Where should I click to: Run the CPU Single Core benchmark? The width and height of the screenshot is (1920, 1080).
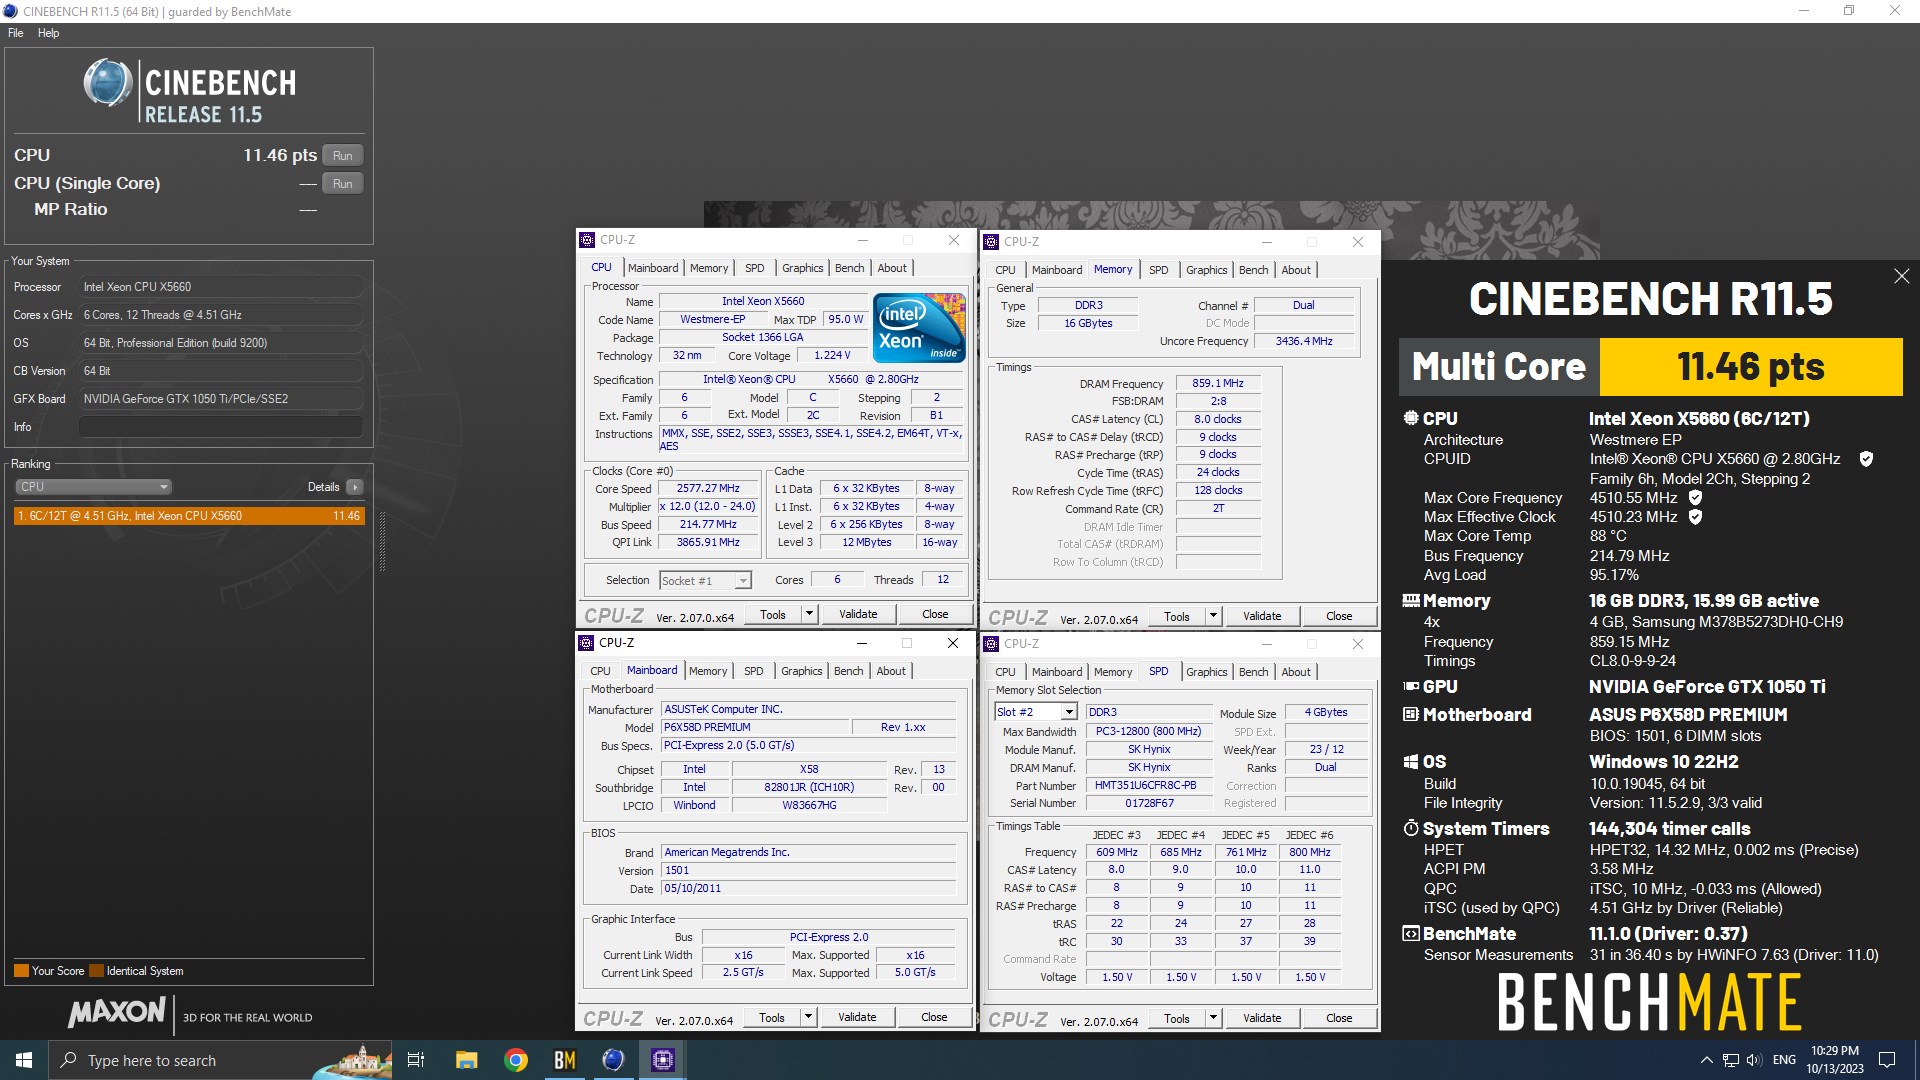pyautogui.click(x=342, y=184)
